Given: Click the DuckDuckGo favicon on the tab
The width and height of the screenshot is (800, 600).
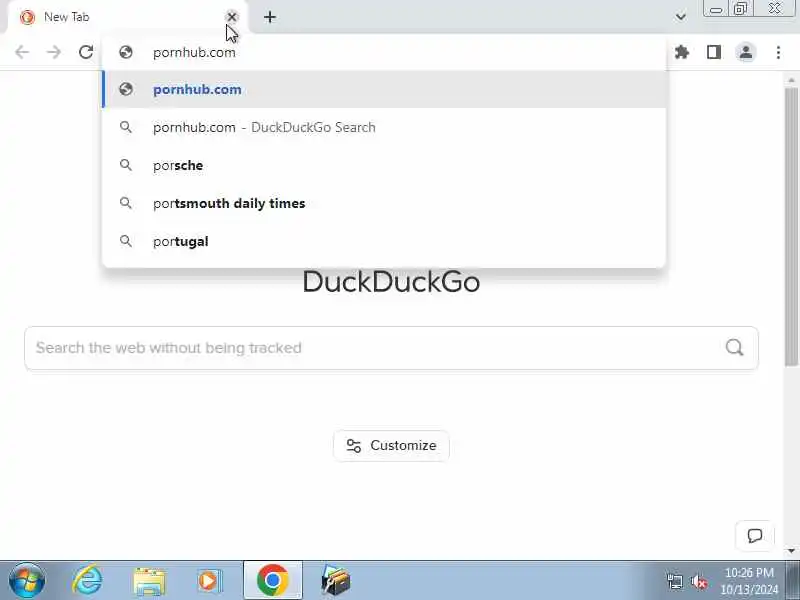Looking at the screenshot, I should pyautogui.click(x=27, y=17).
